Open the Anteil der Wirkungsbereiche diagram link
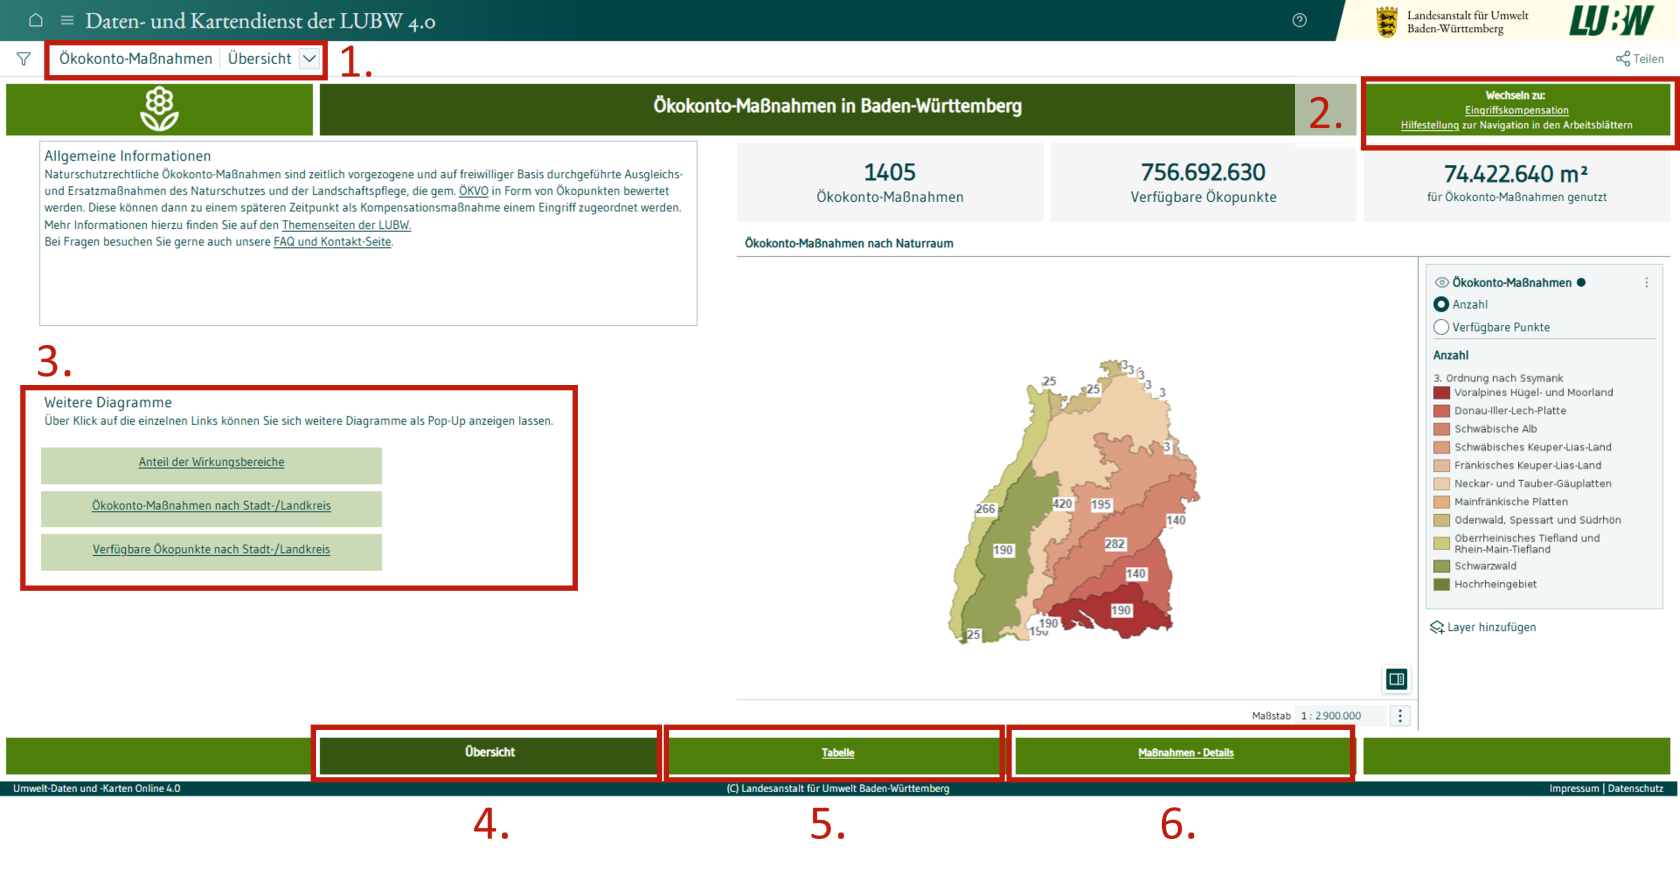 (x=211, y=462)
